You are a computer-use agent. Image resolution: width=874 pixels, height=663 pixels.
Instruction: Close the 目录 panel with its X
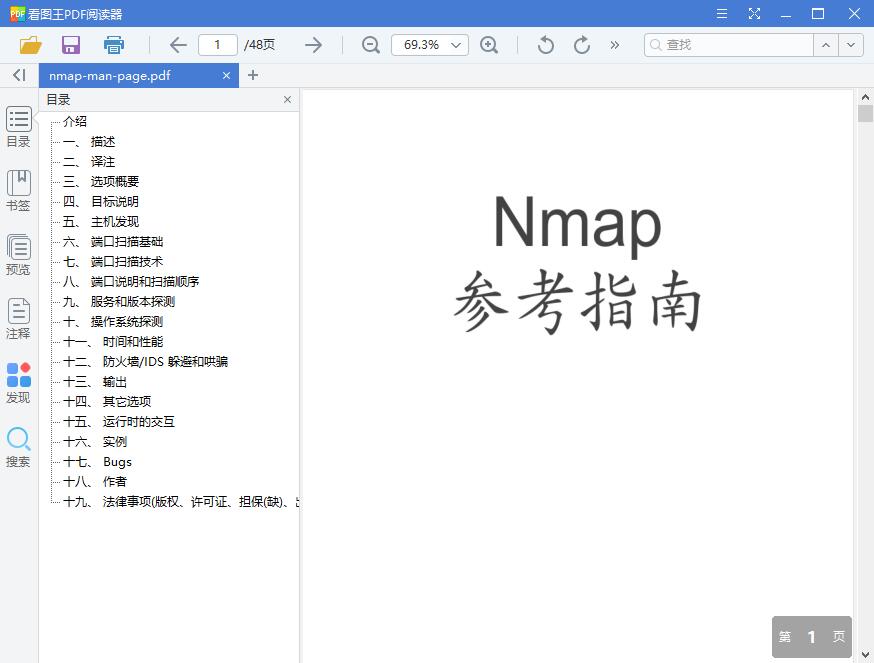[x=287, y=99]
